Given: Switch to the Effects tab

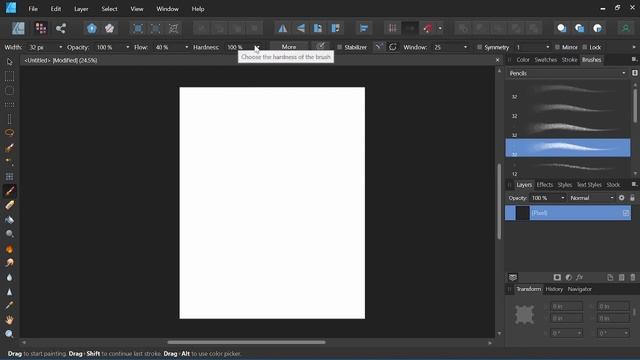Looking at the screenshot, I should (544, 185).
